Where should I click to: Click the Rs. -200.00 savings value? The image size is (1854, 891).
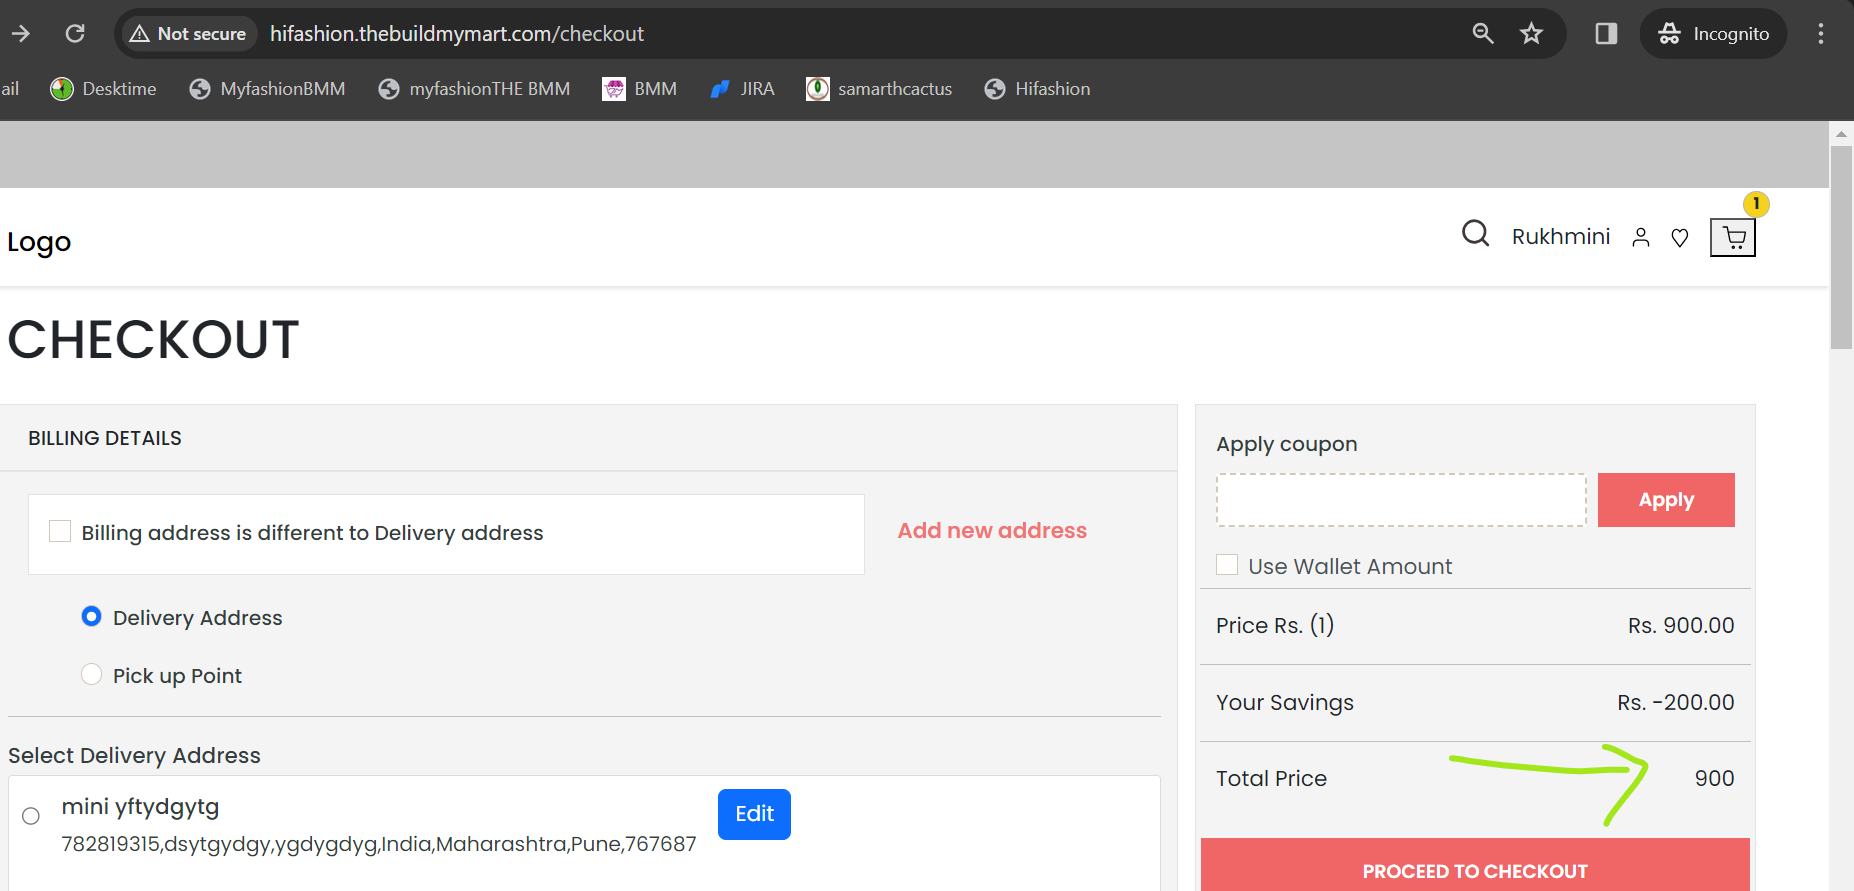pos(1676,703)
